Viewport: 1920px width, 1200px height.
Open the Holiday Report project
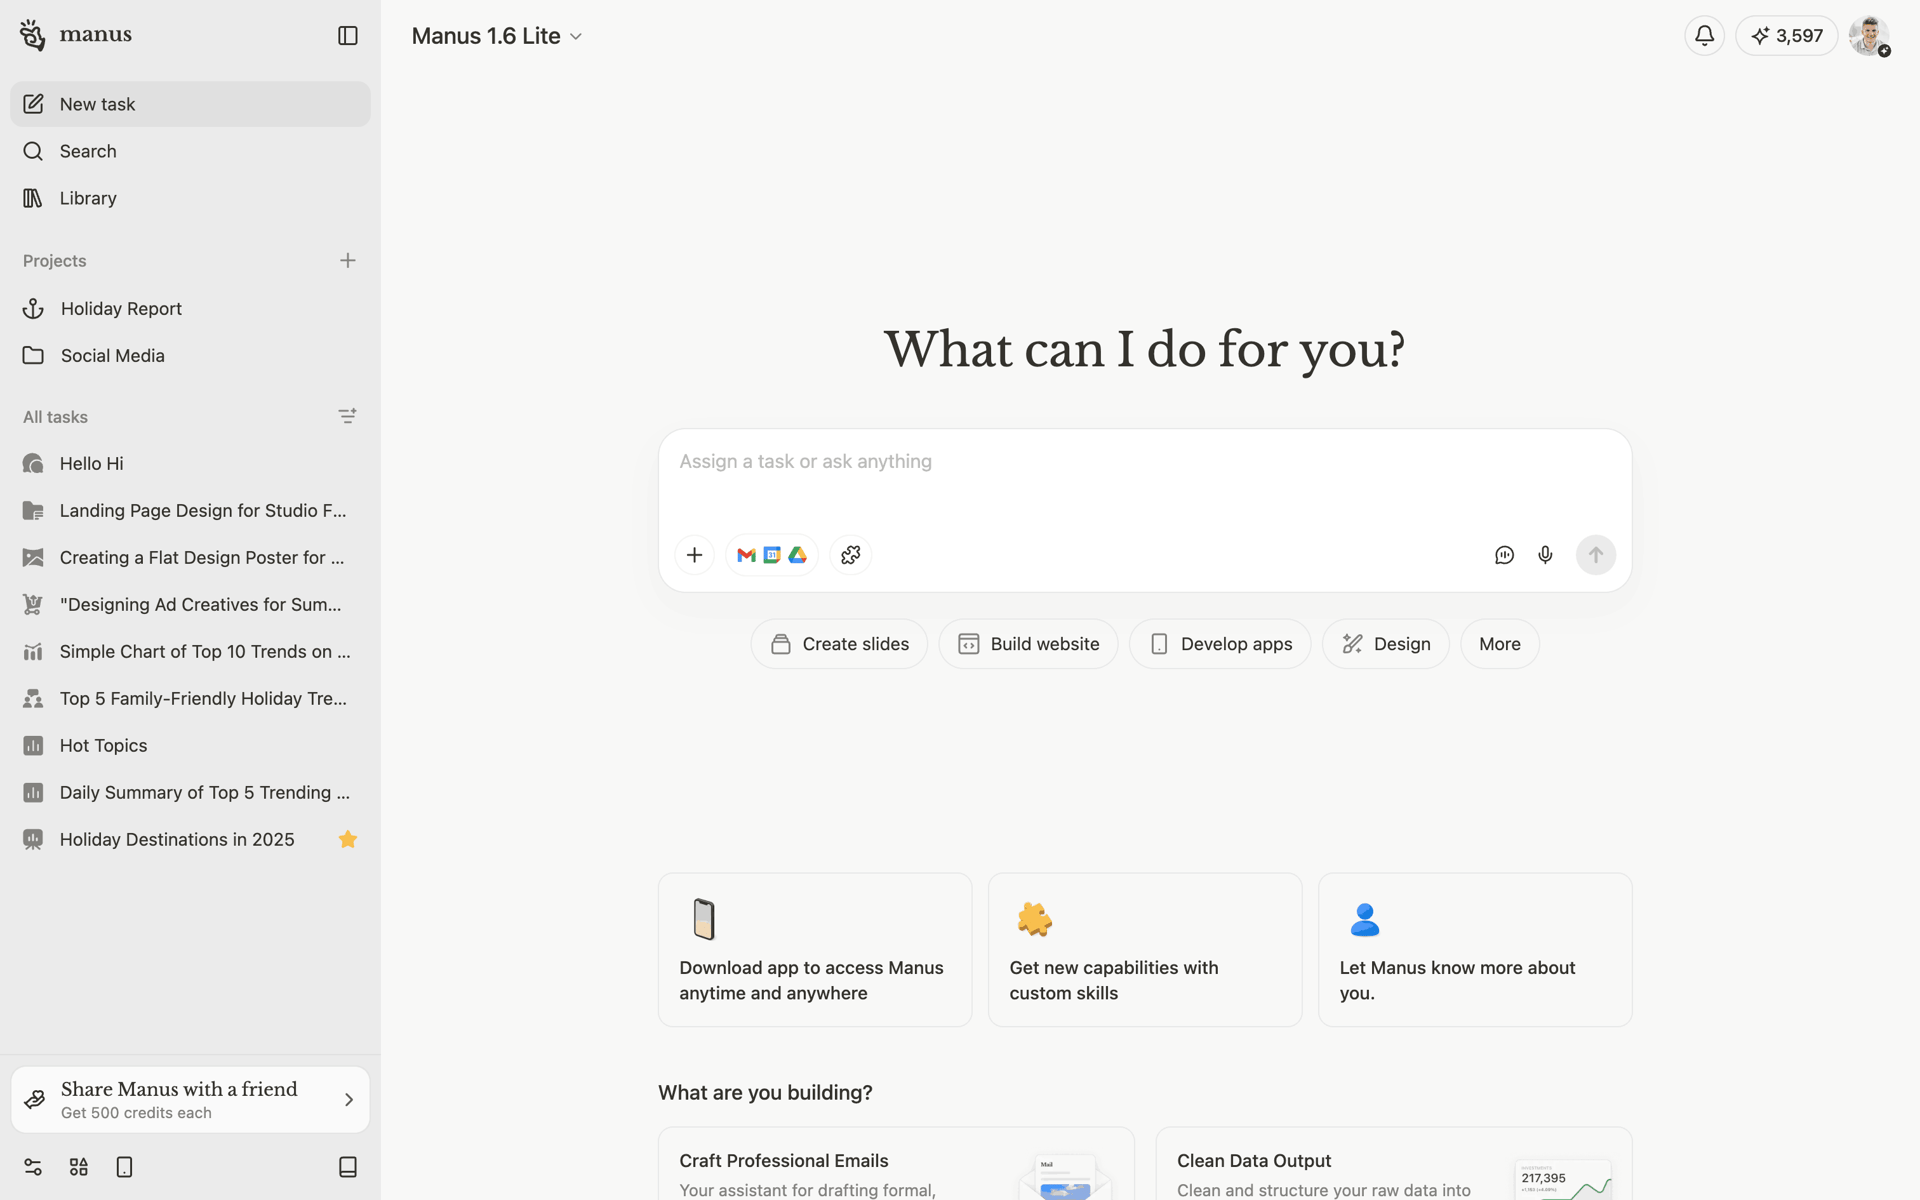[x=190, y=309]
